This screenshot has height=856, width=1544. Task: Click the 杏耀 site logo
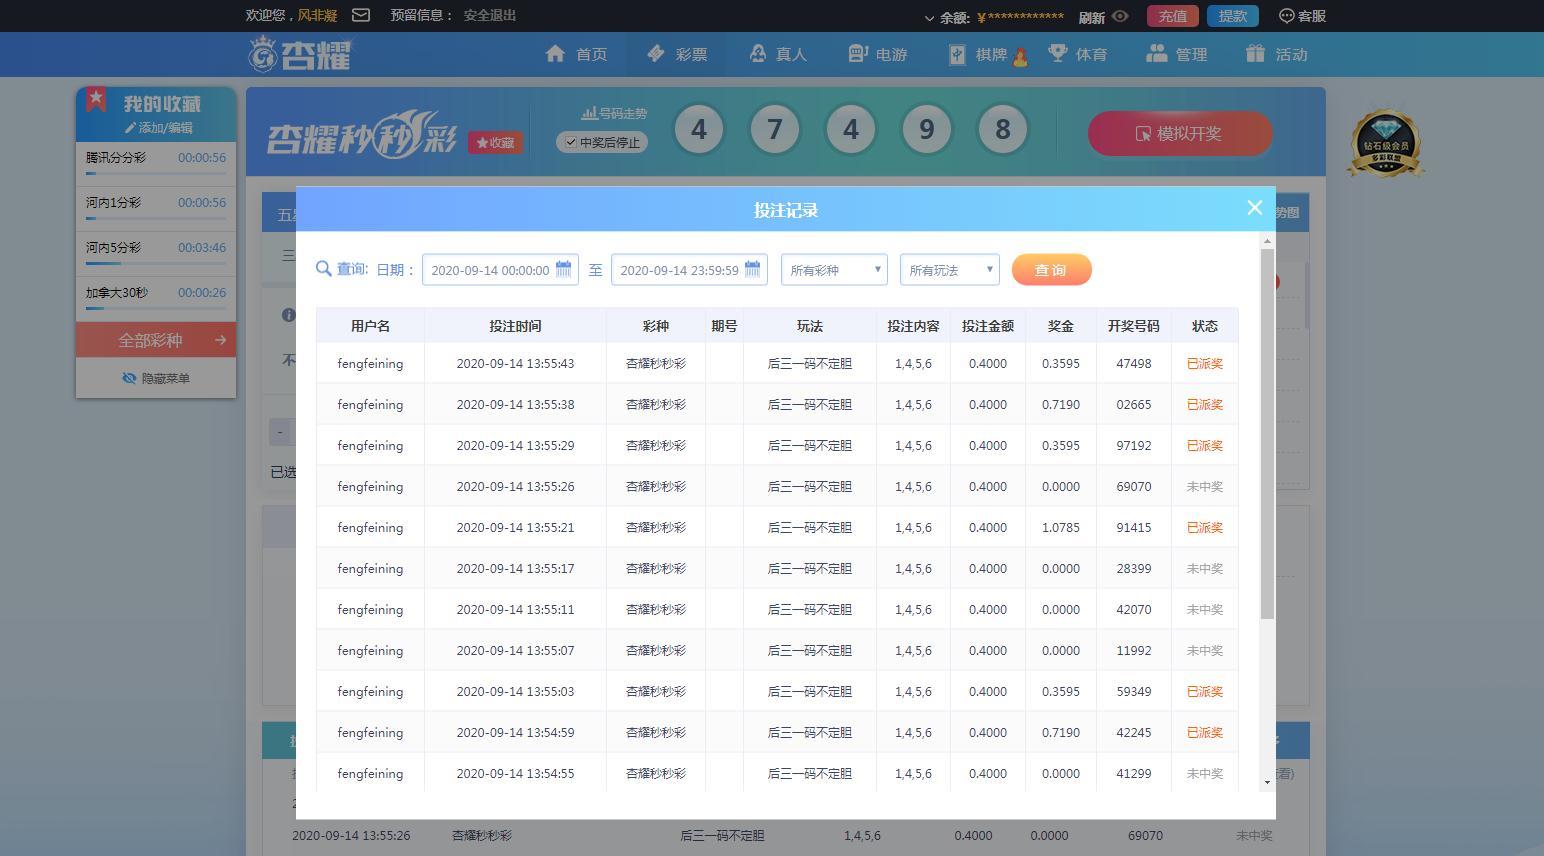coord(300,54)
